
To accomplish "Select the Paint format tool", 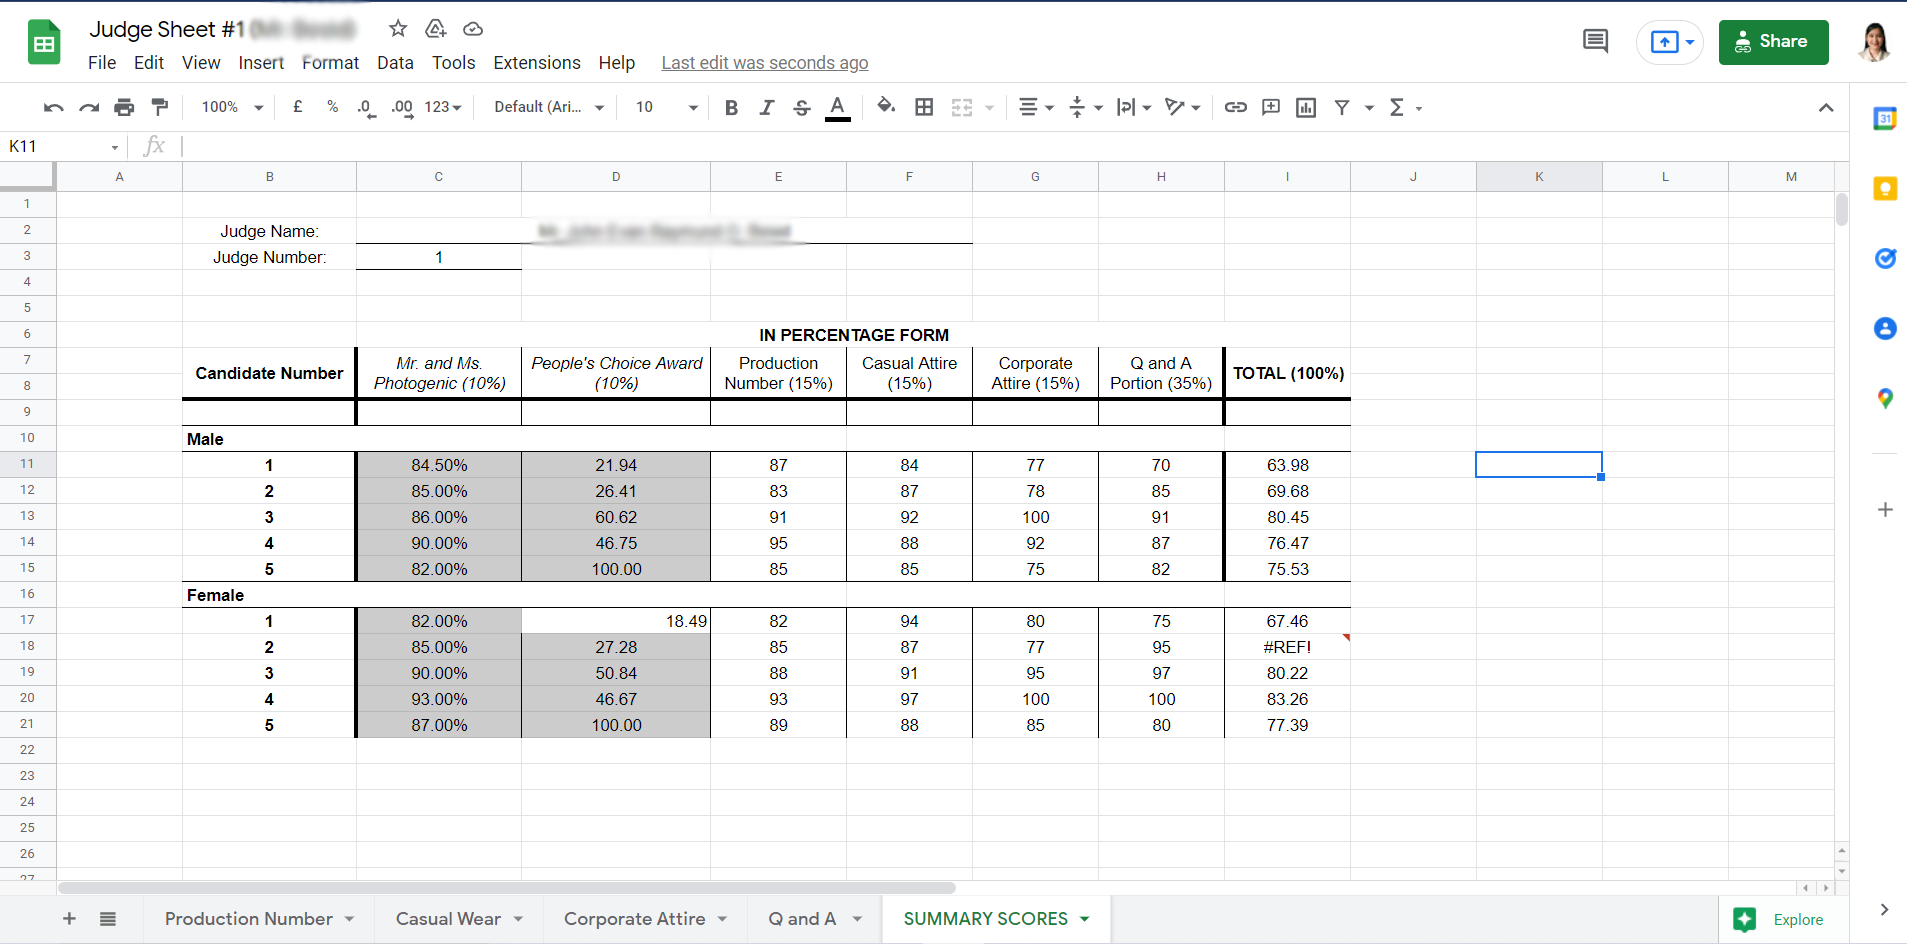I will pos(159,107).
